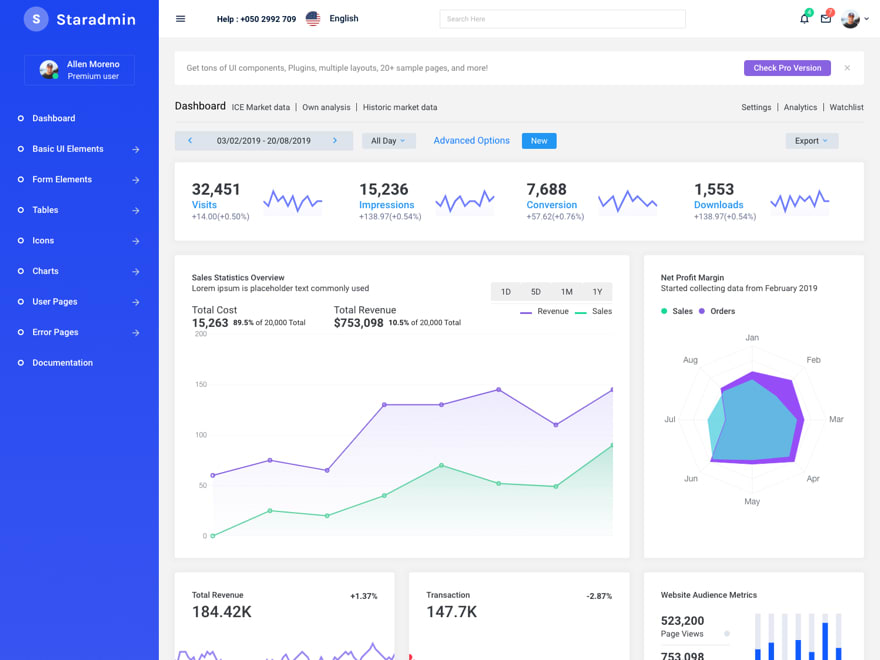Open notifications bell icon
The image size is (880, 660).
[x=804, y=19]
